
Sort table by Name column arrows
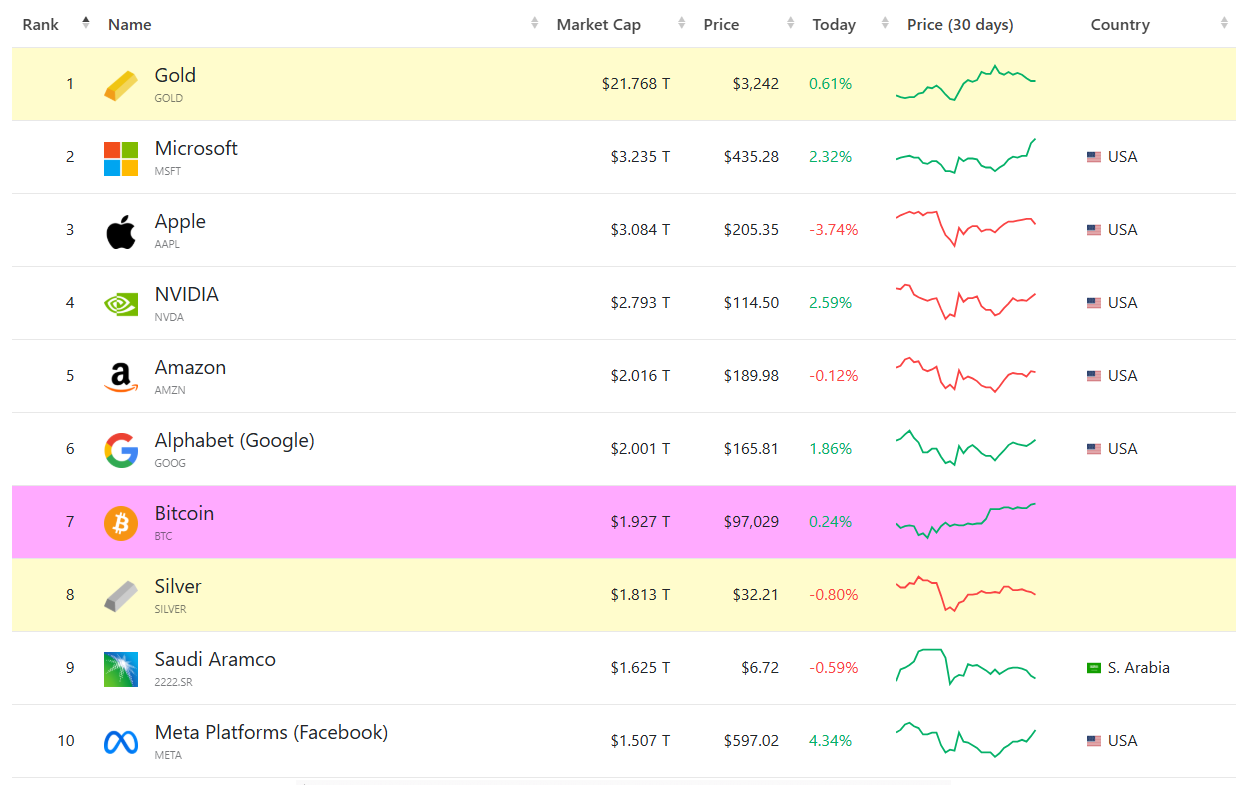(535, 23)
